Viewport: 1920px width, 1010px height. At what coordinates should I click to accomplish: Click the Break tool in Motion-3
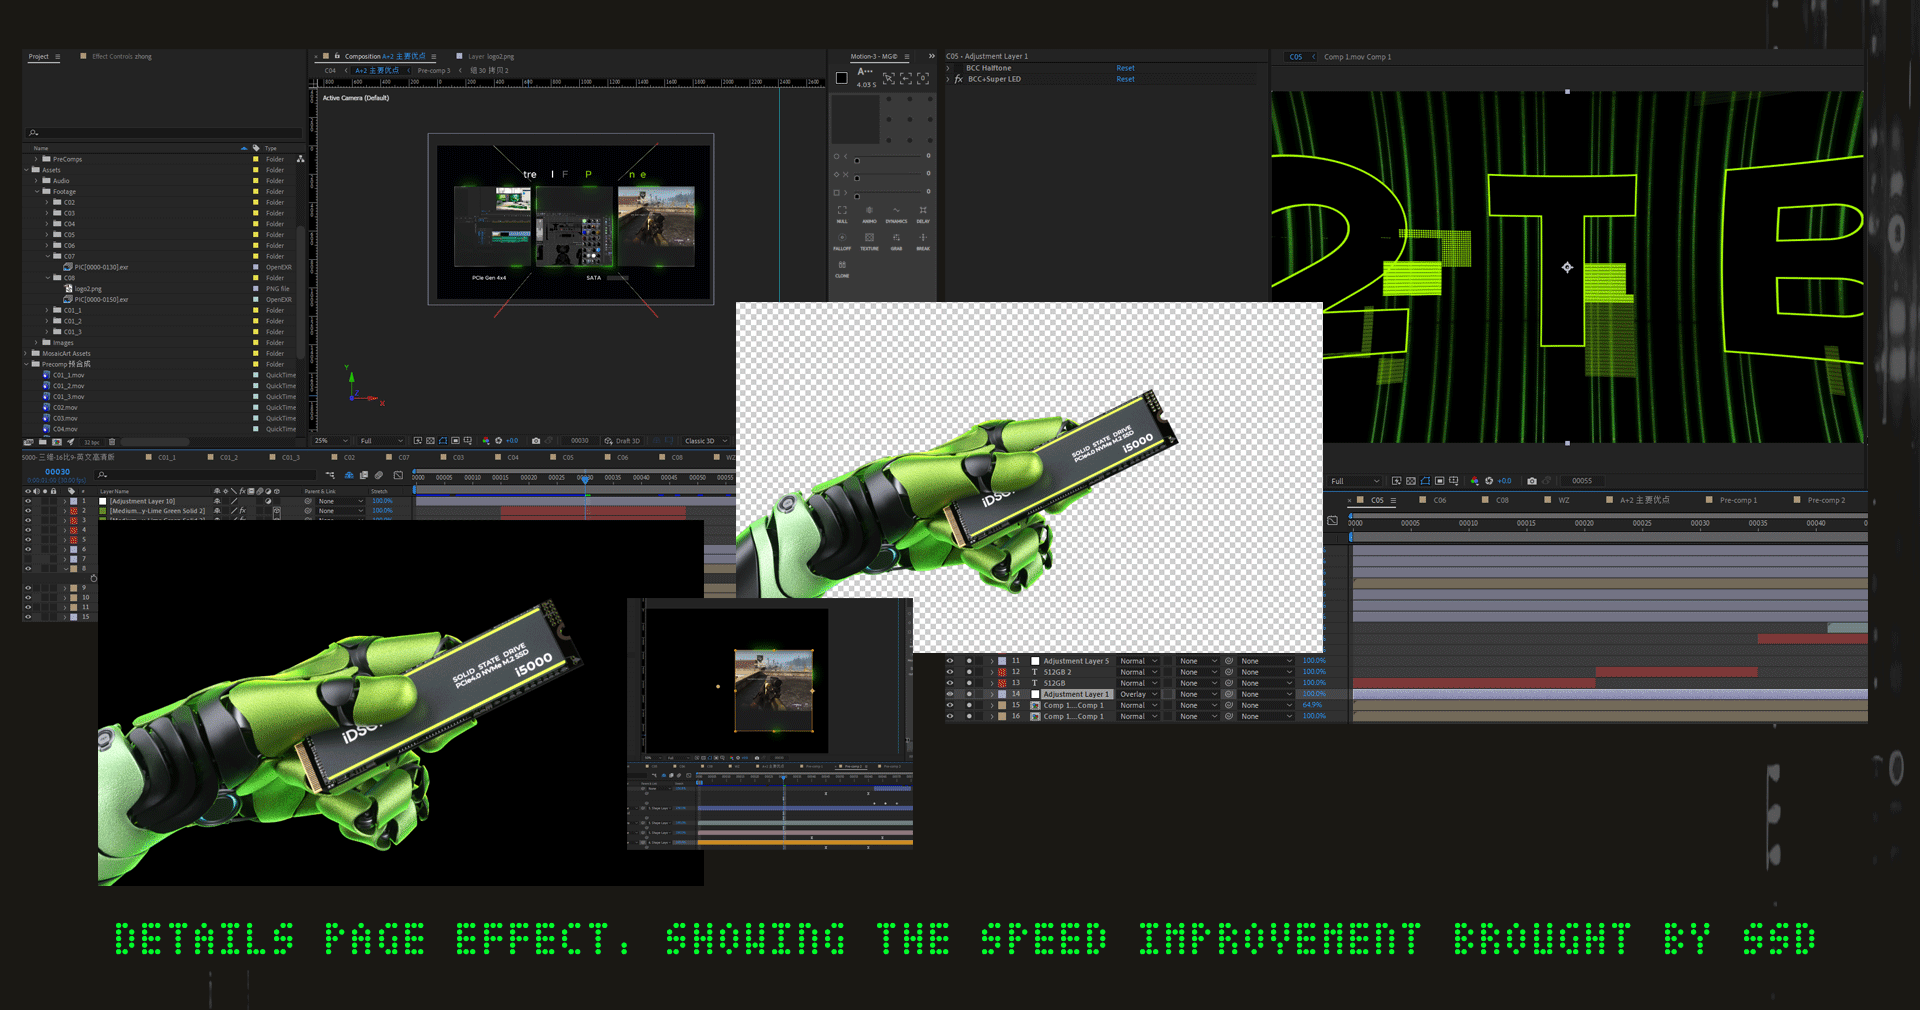(x=923, y=241)
